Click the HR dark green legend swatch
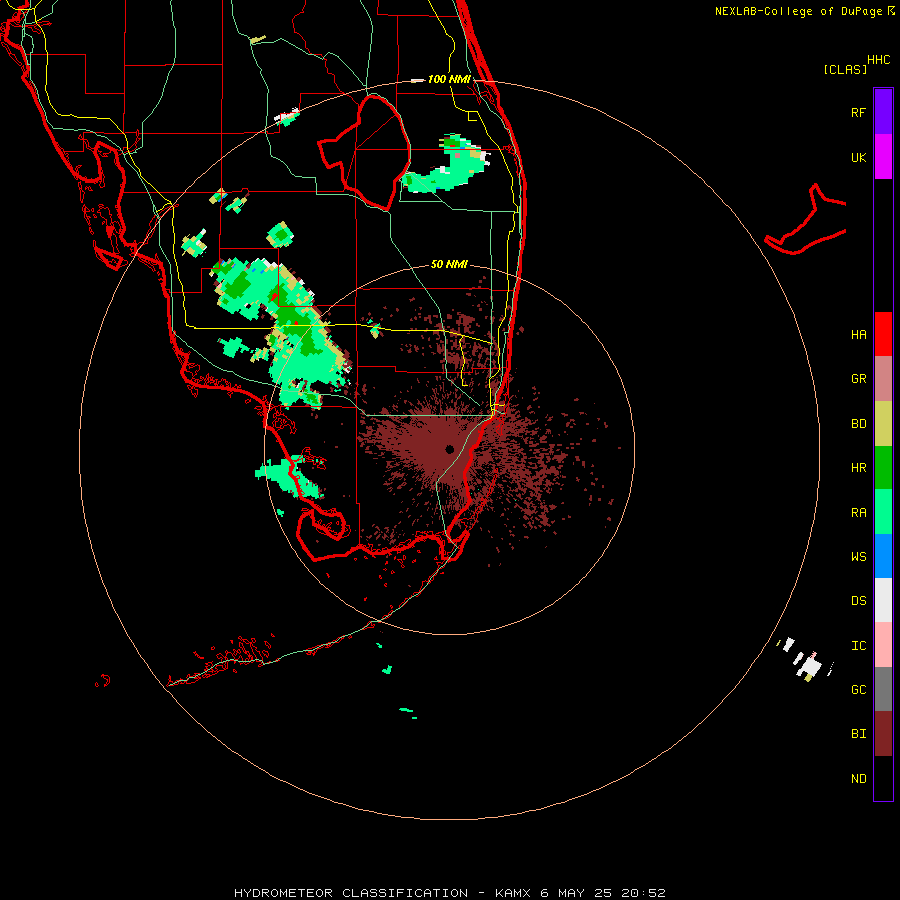This screenshot has width=900, height=900. [x=883, y=468]
